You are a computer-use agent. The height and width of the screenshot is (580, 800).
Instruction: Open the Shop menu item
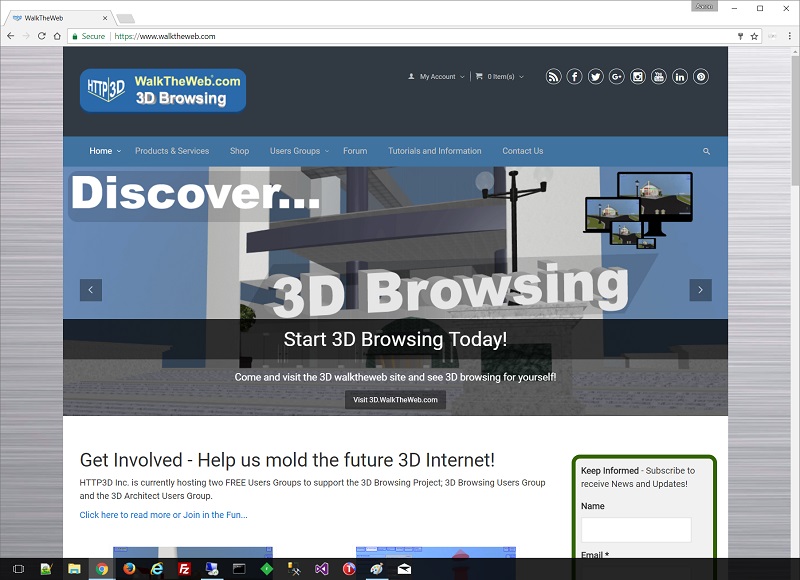[239, 151]
